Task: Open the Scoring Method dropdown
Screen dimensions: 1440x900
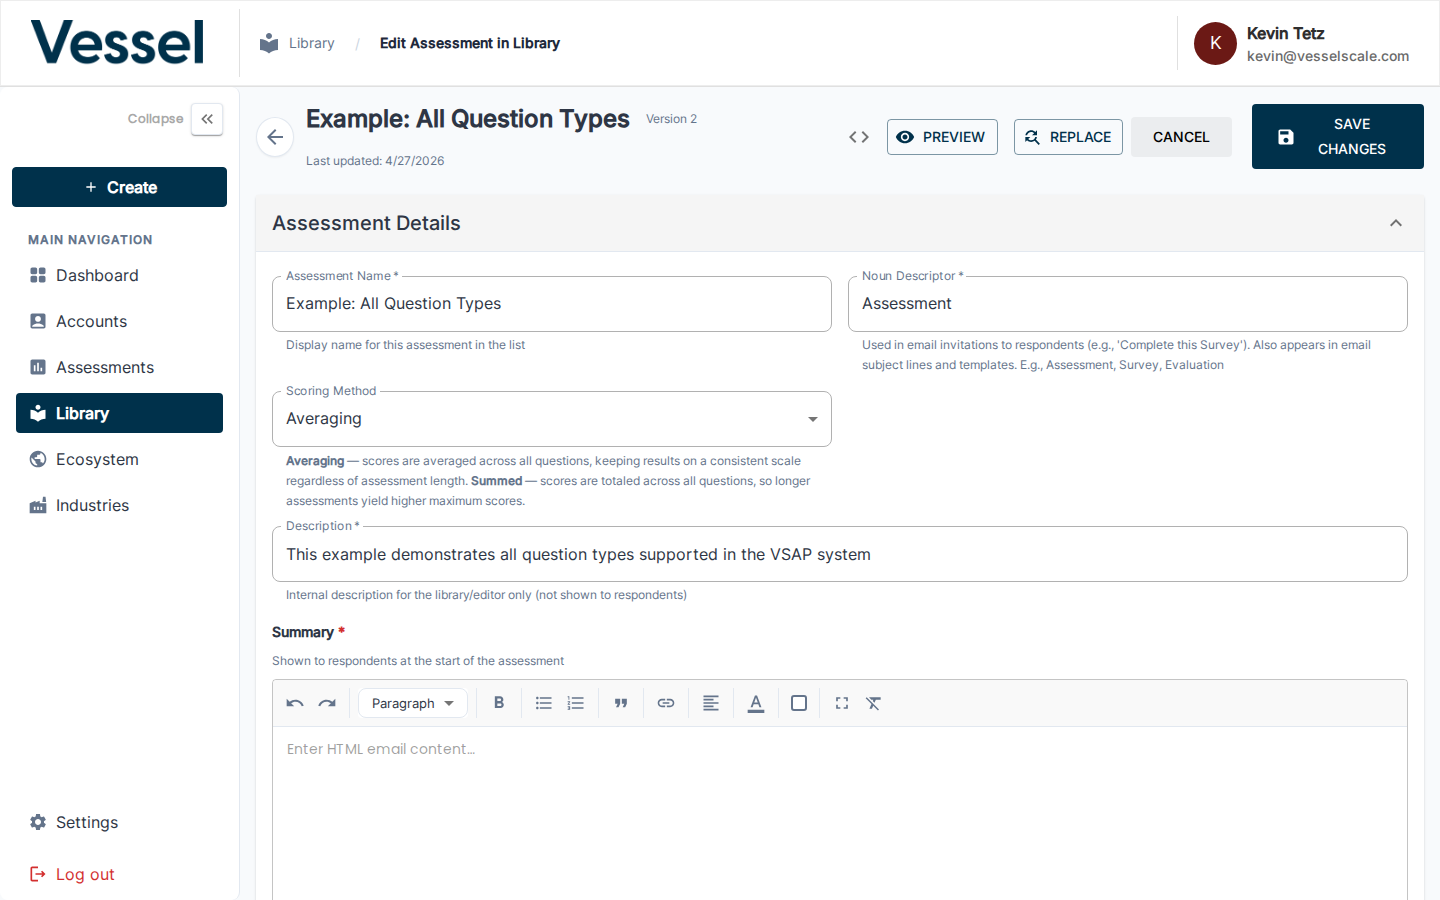Action: coord(552,419)
